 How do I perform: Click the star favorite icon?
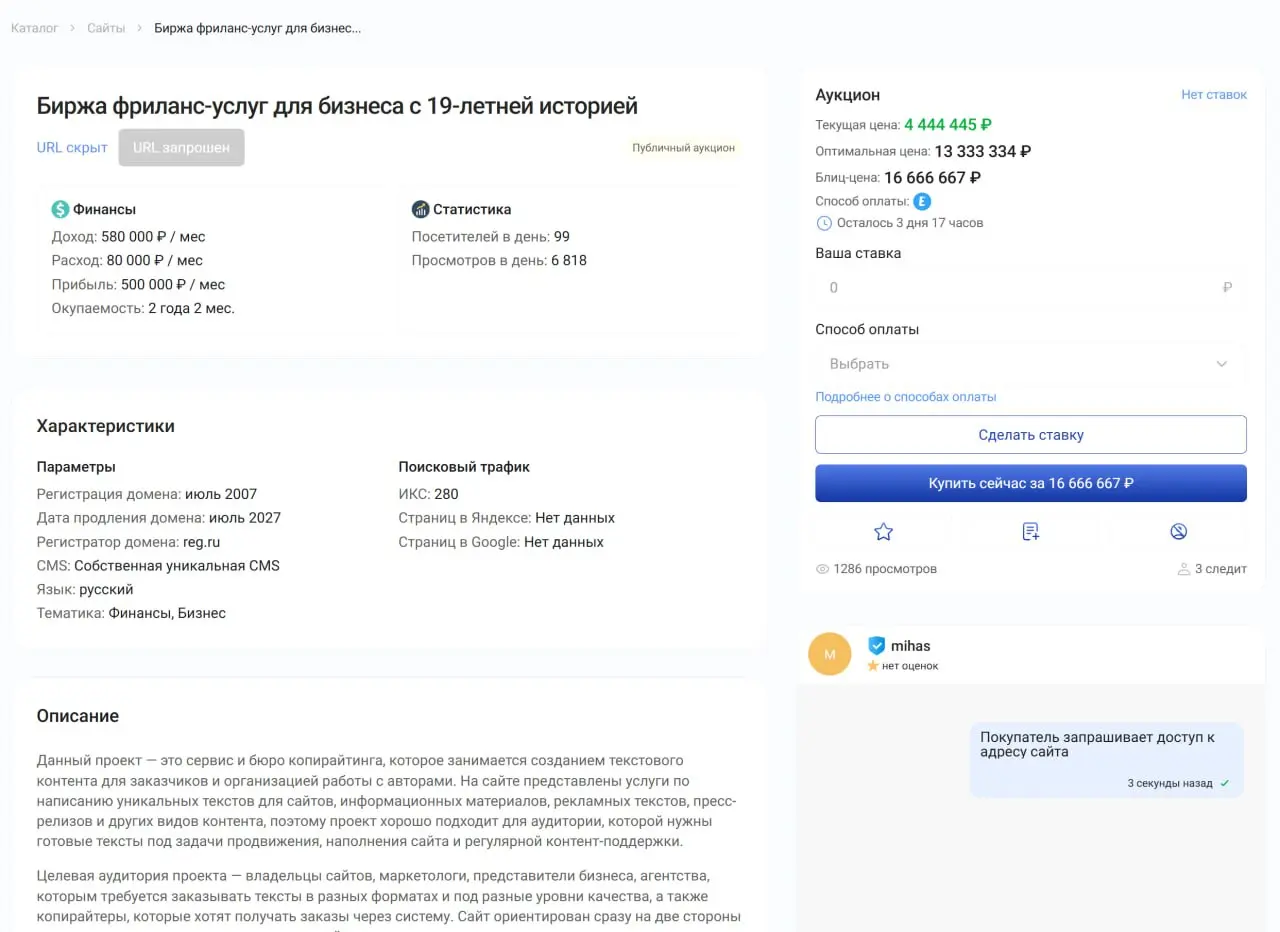click(883, 532)
